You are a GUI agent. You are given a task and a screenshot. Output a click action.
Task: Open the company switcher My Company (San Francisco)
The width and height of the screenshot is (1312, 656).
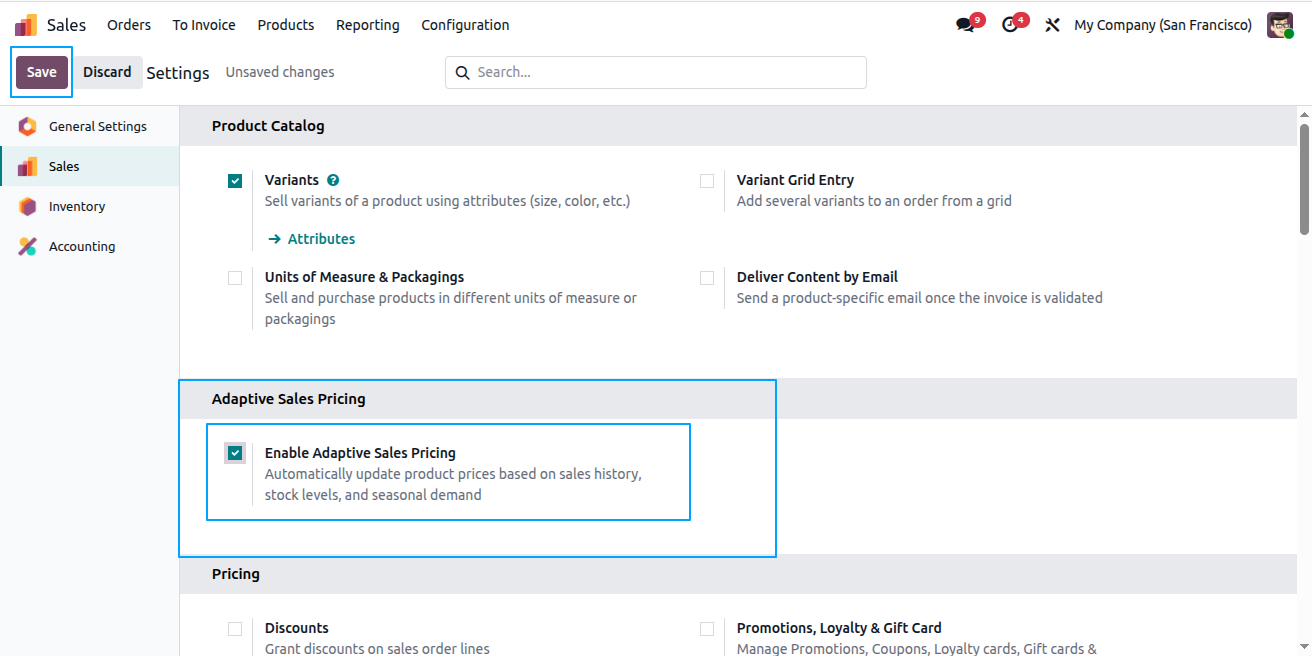coord(1163,25)
